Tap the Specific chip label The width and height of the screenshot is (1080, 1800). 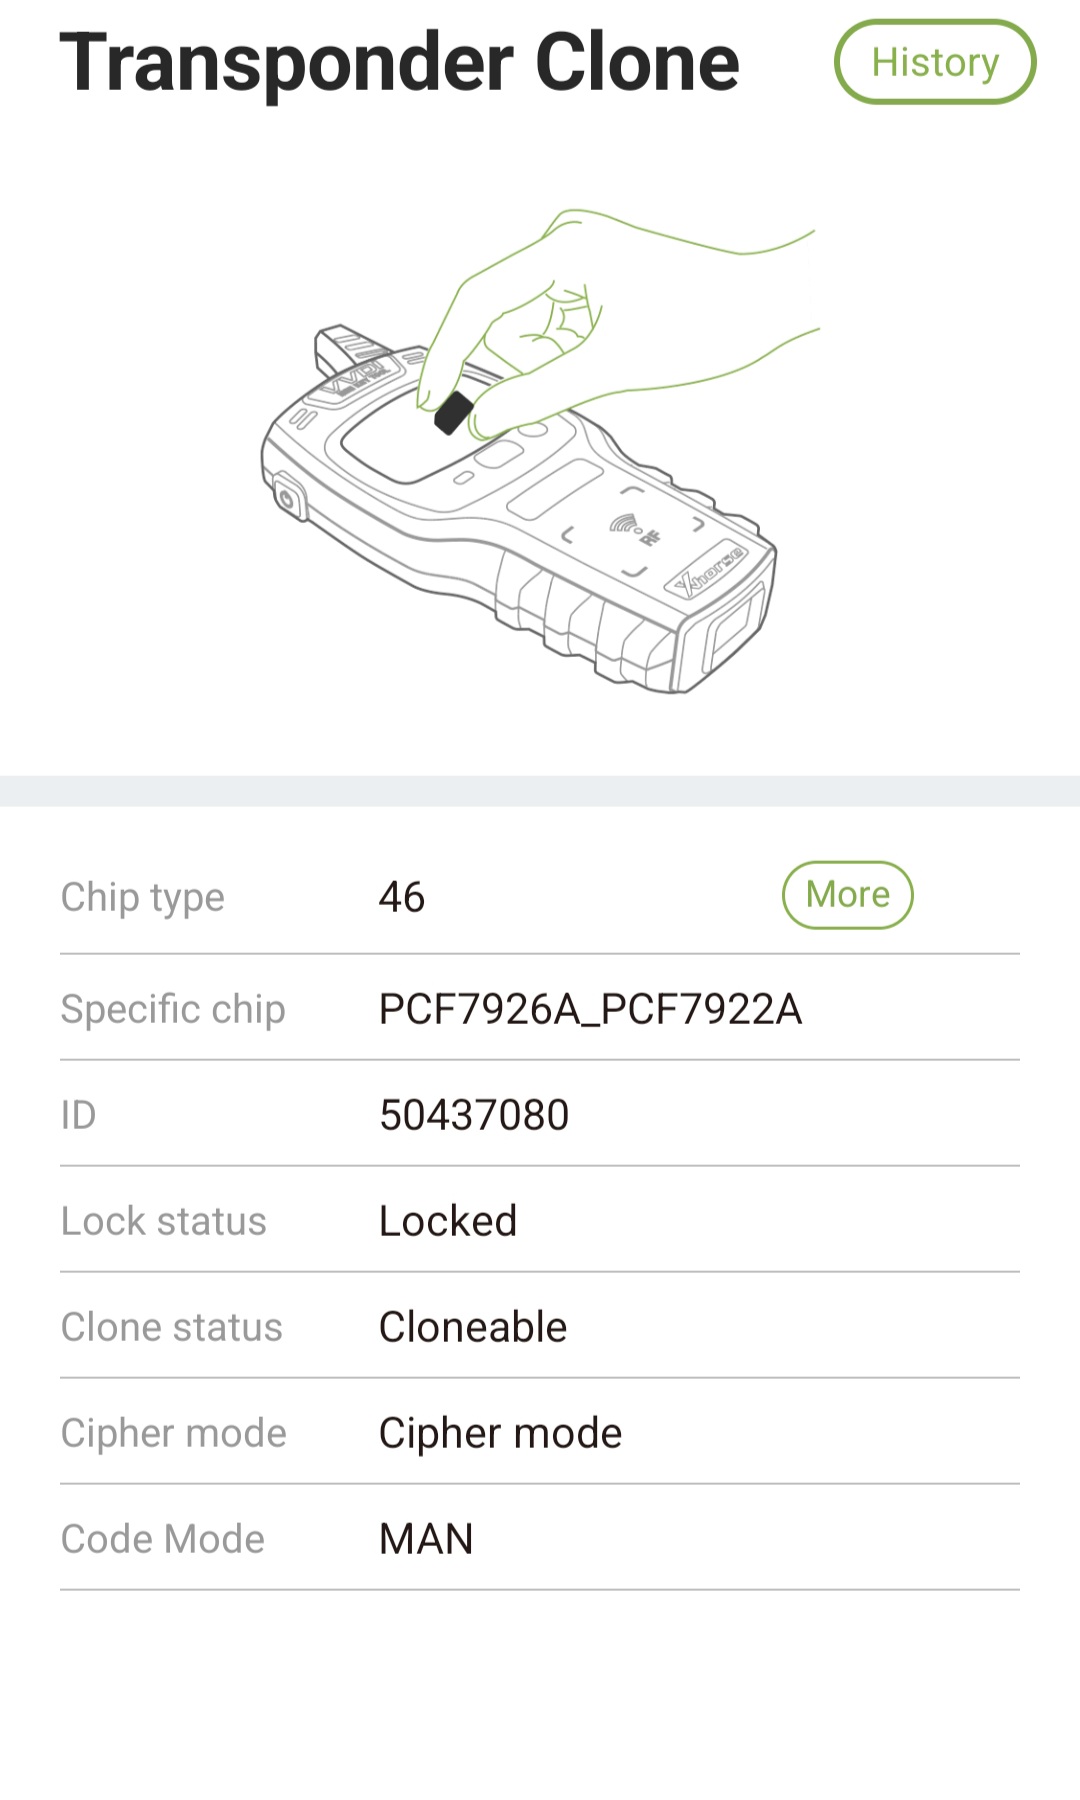173,1009
